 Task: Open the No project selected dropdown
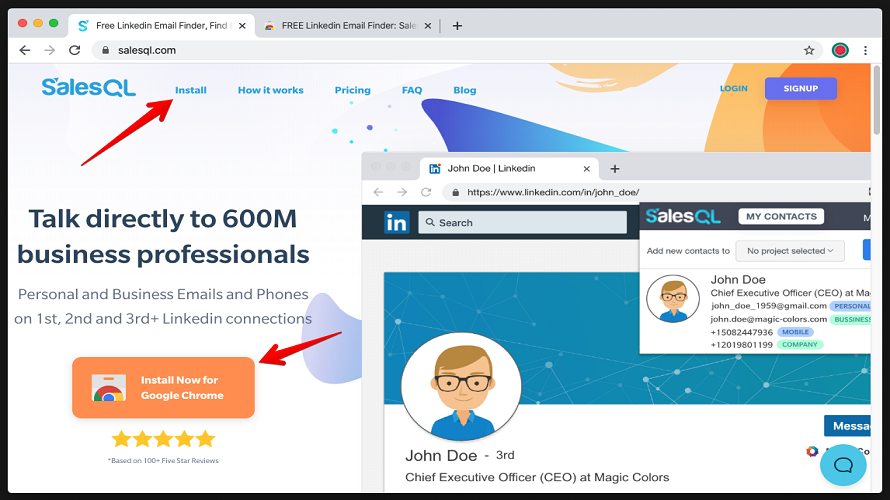click(x=790, y=250)
